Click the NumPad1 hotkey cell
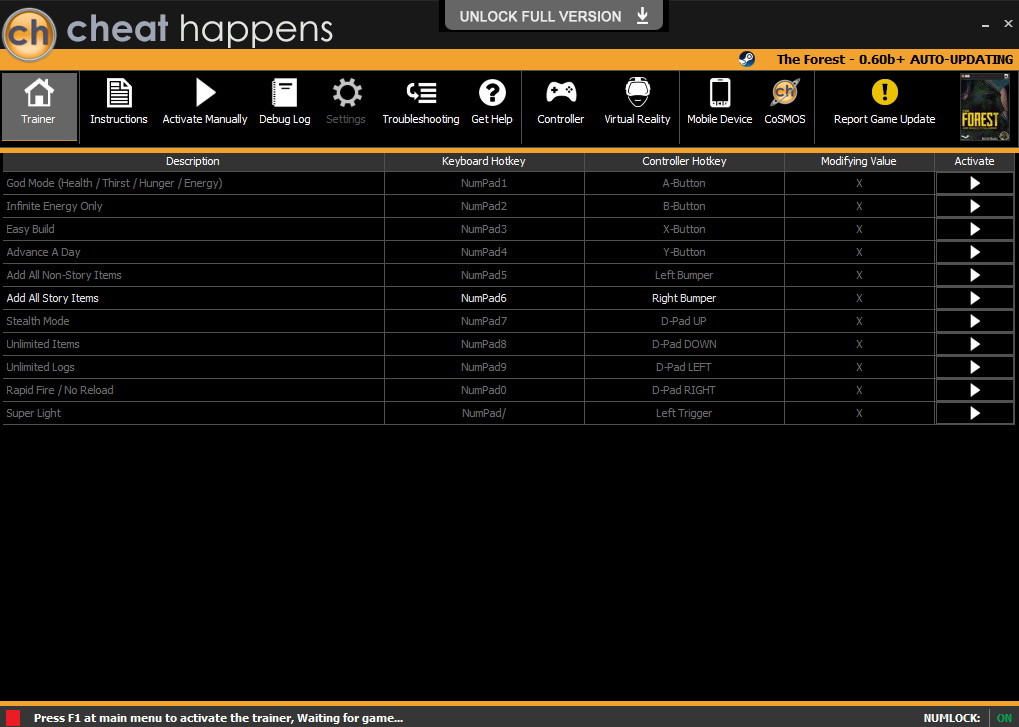Screen dimensions: 1019x727 tap(484, 183)
